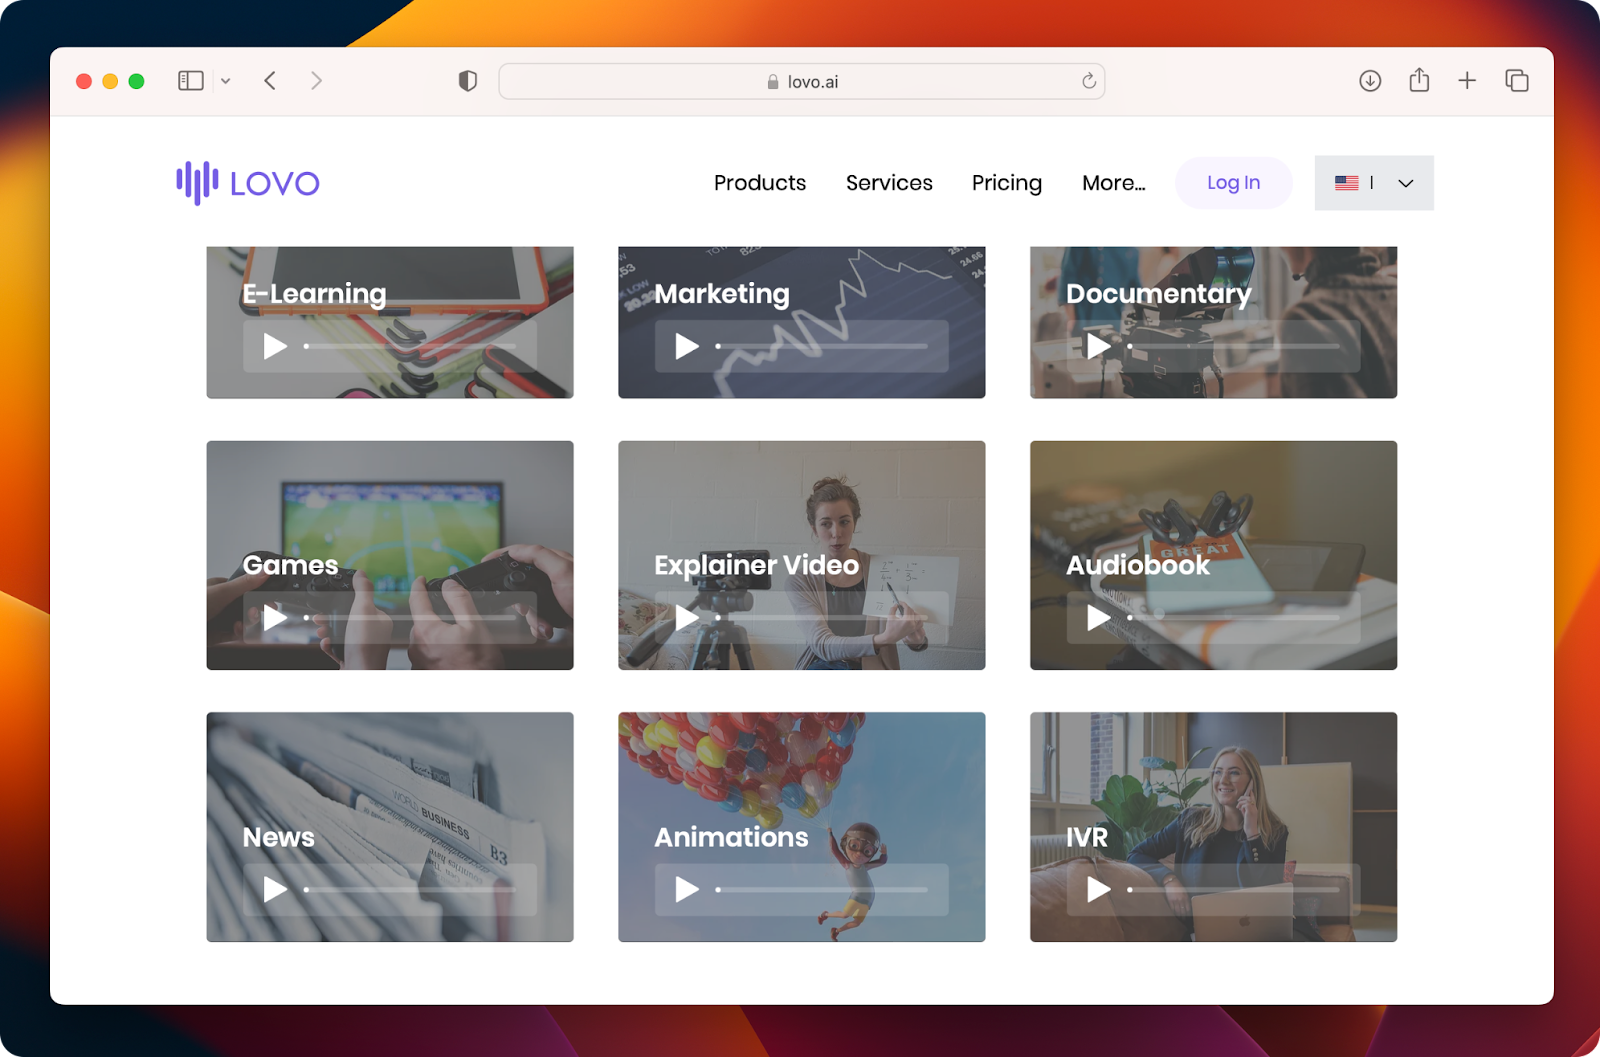Play the Marketing audio sample
The height and width of the screenshot is (1057, 1600).
[687, 346]
